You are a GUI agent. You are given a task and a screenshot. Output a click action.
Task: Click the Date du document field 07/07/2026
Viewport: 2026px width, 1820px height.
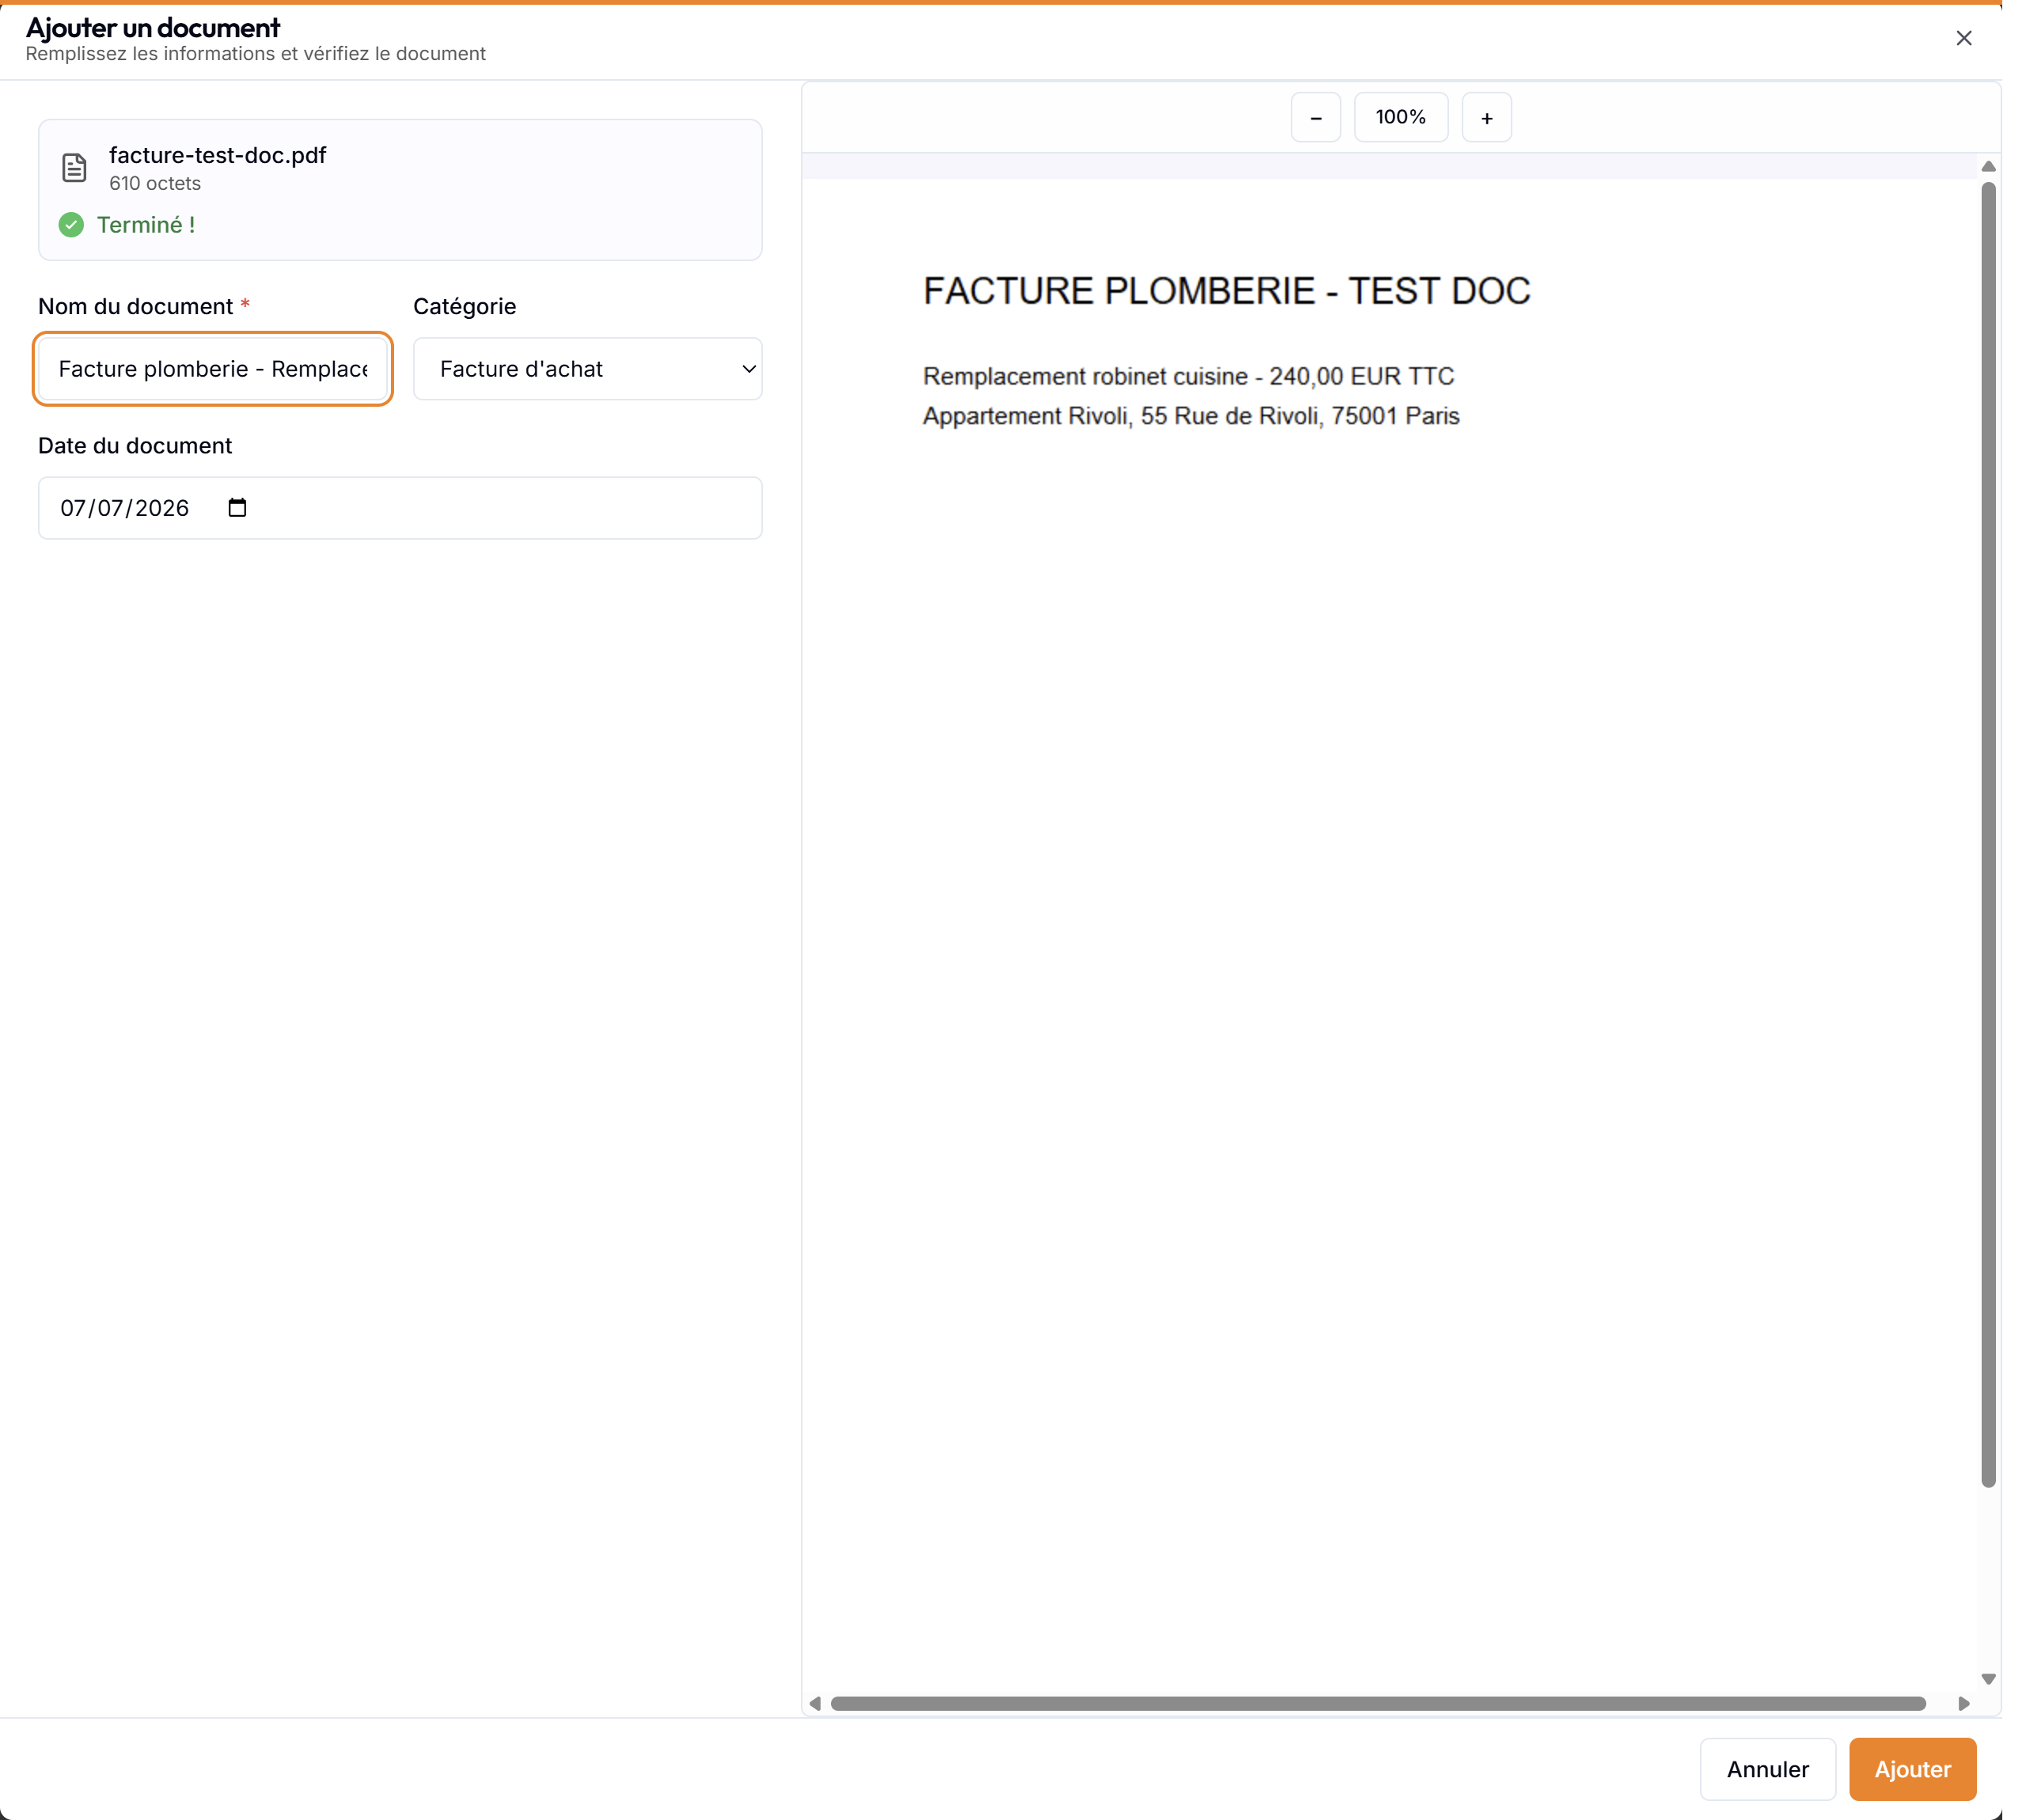(x=400, y=508)
